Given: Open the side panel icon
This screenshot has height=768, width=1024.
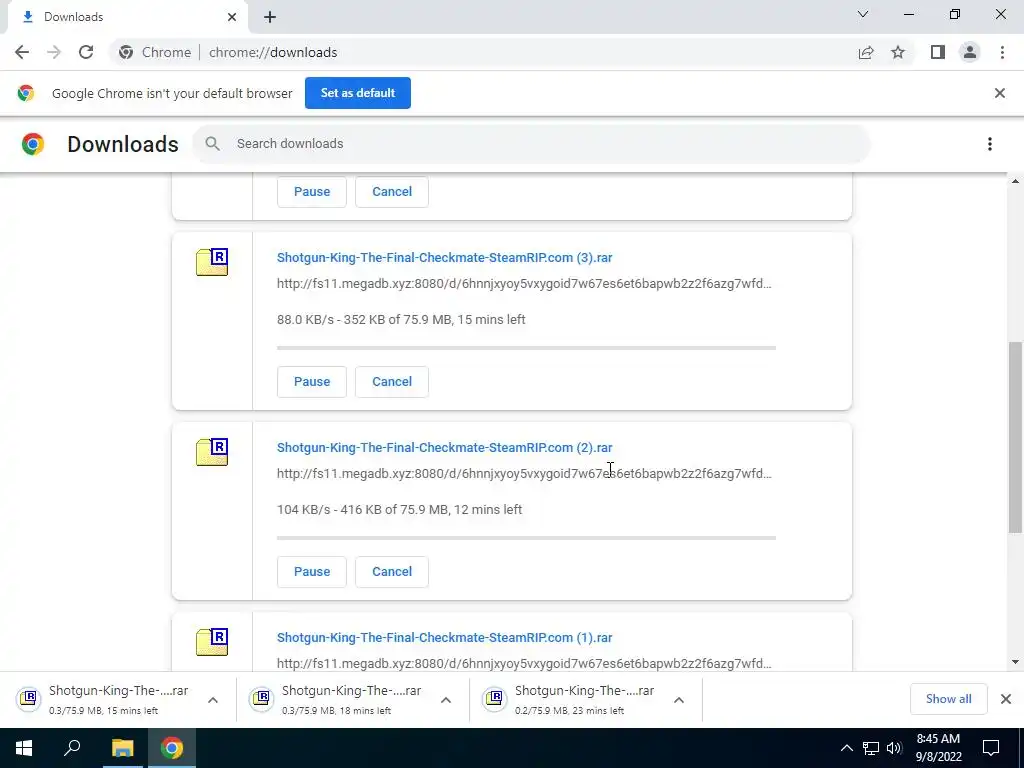Looking at the screenshot, I should click(938, 52).
